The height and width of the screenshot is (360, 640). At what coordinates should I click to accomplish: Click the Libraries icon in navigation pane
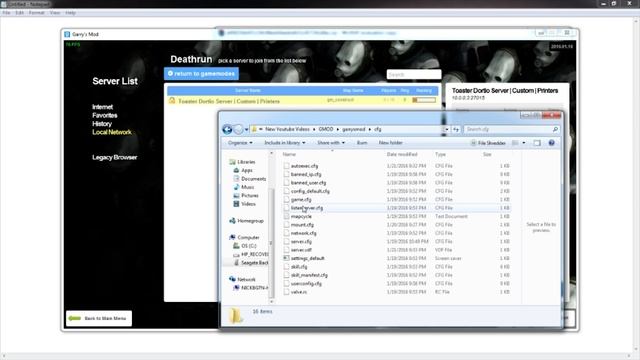coord(232,162)
